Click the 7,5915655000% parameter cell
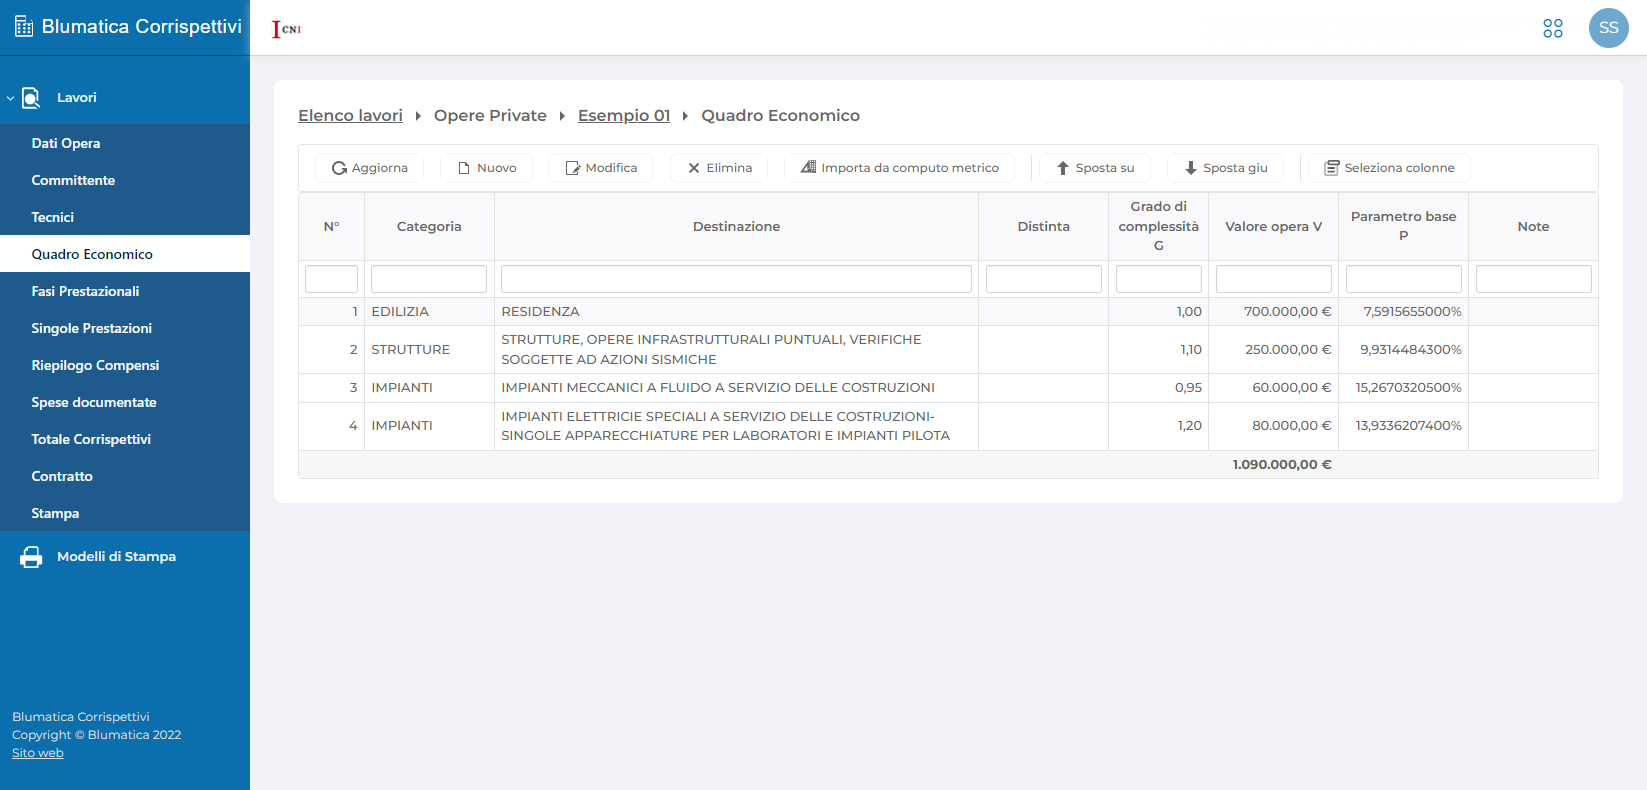The height and width of the screenshot is (790, 1647). [x=1404, y=312]
